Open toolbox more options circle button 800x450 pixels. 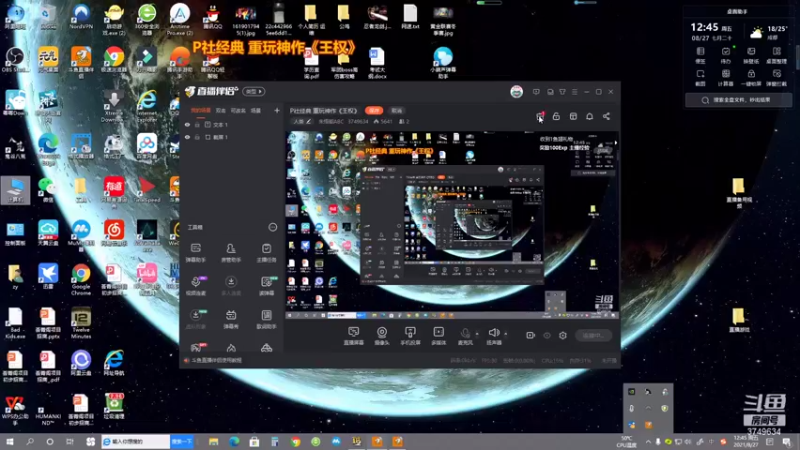point(273,227)
